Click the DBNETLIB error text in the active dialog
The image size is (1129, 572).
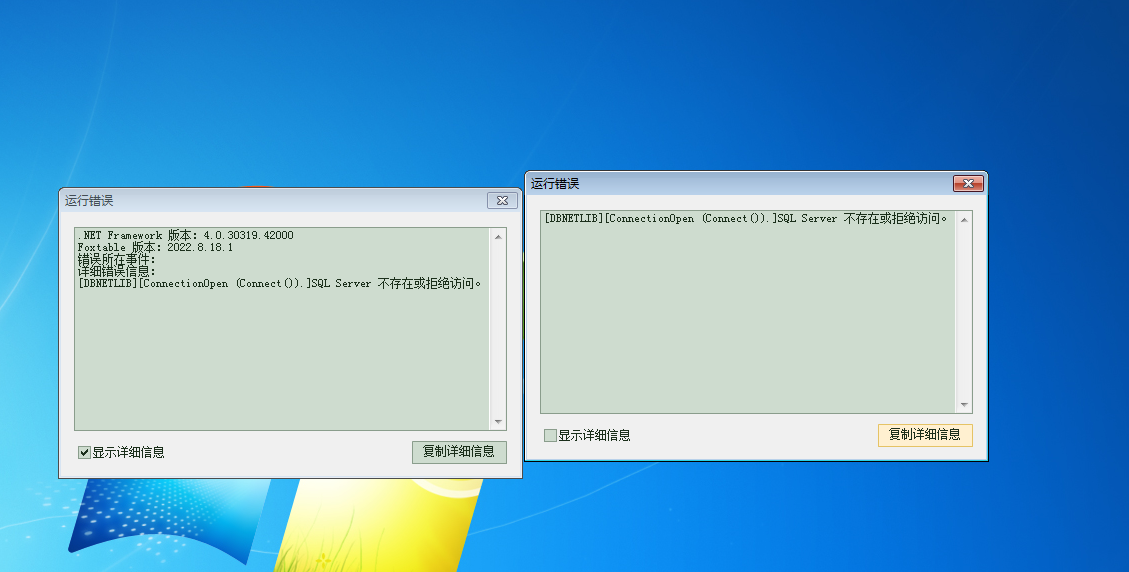[745, 218]
